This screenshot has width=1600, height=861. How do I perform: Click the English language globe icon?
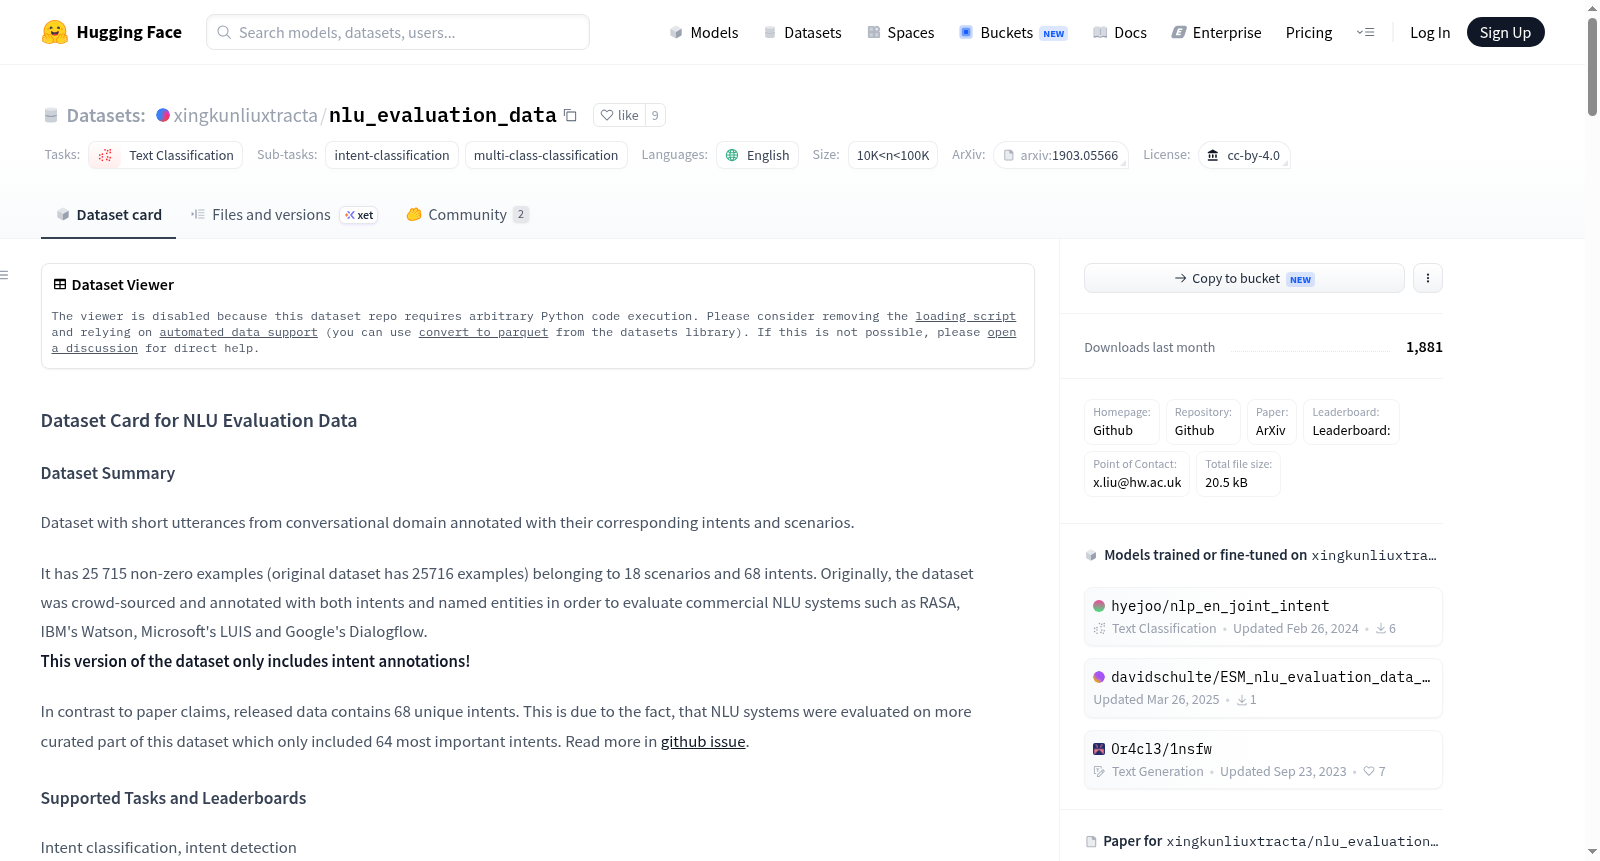(732, 155)
